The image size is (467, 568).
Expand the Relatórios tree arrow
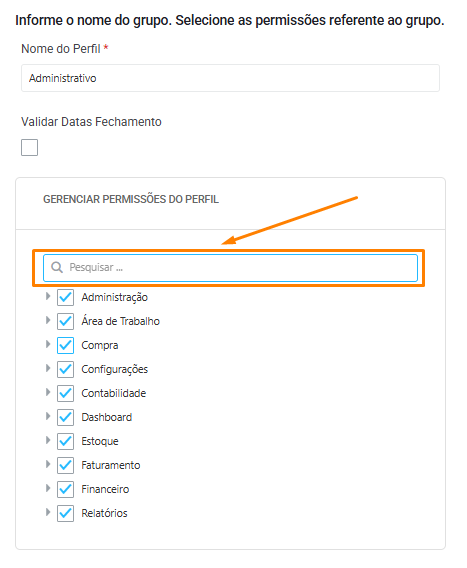tap(48, 512)
